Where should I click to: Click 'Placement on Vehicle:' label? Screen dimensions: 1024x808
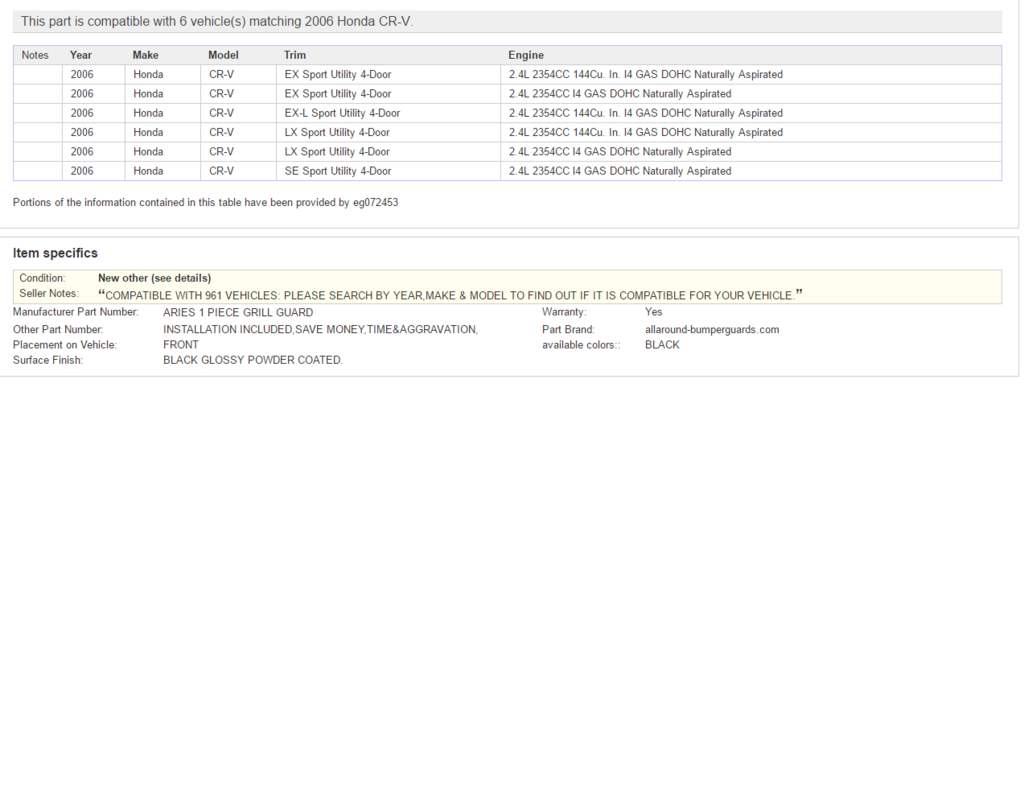65,345
